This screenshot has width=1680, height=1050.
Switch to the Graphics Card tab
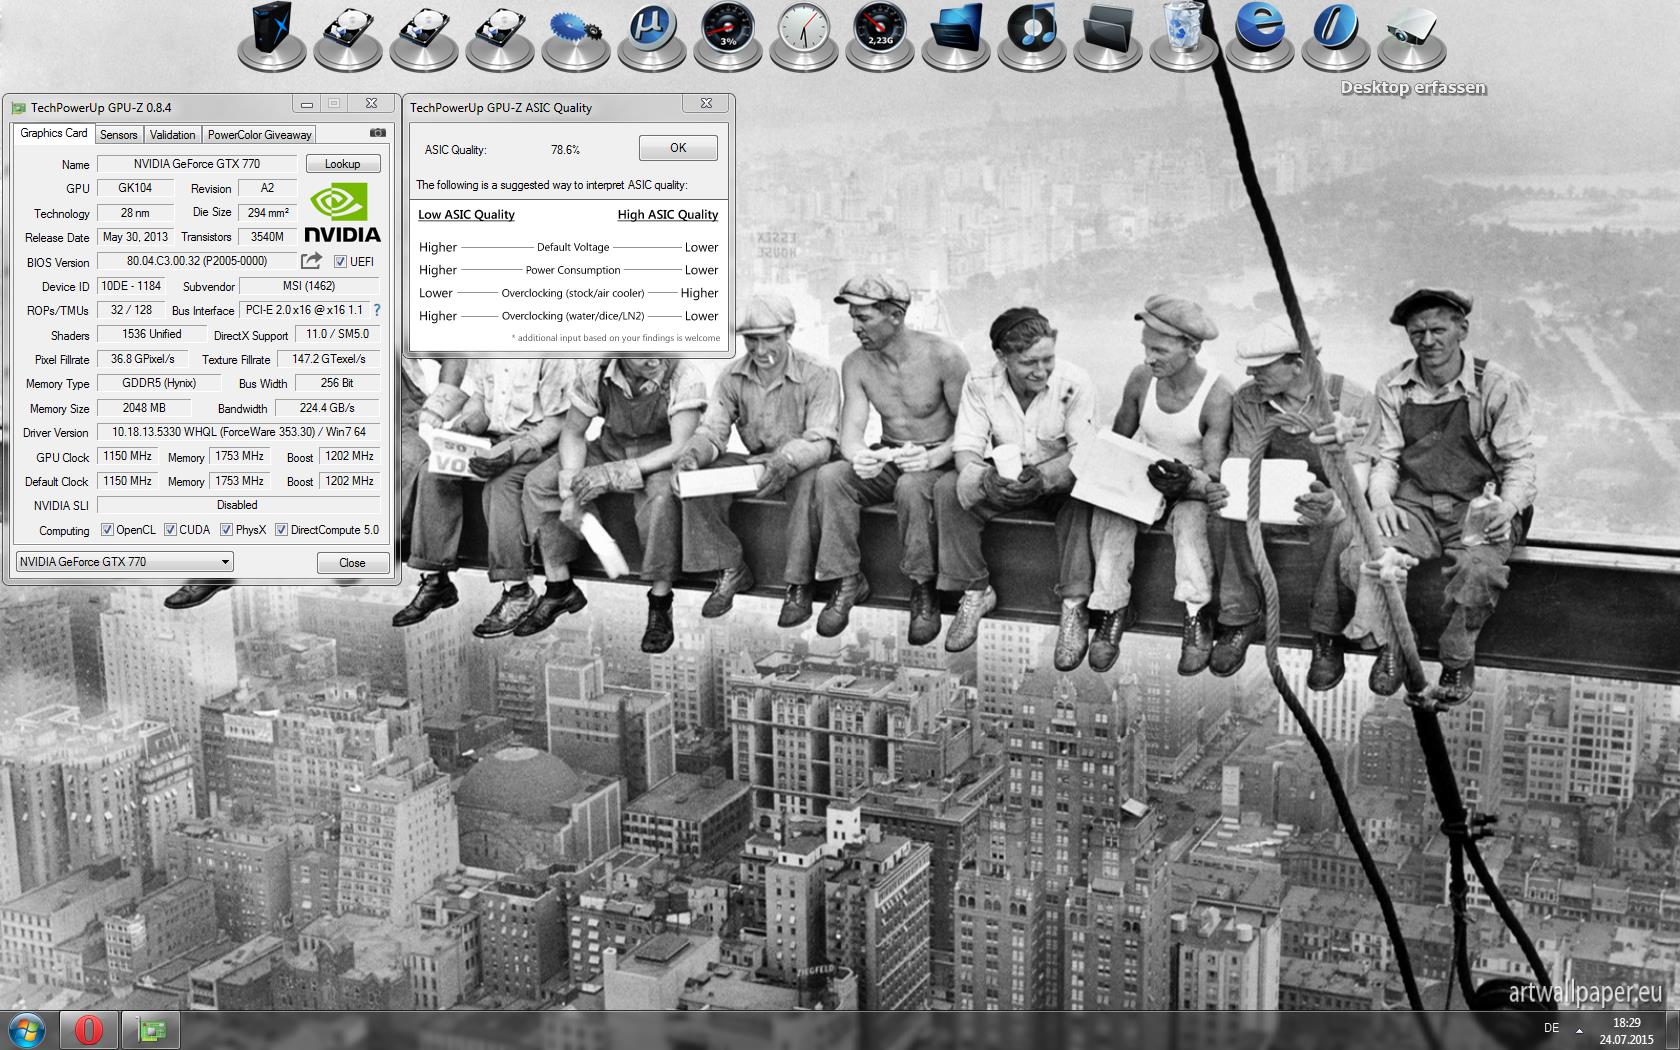[54, 133]
